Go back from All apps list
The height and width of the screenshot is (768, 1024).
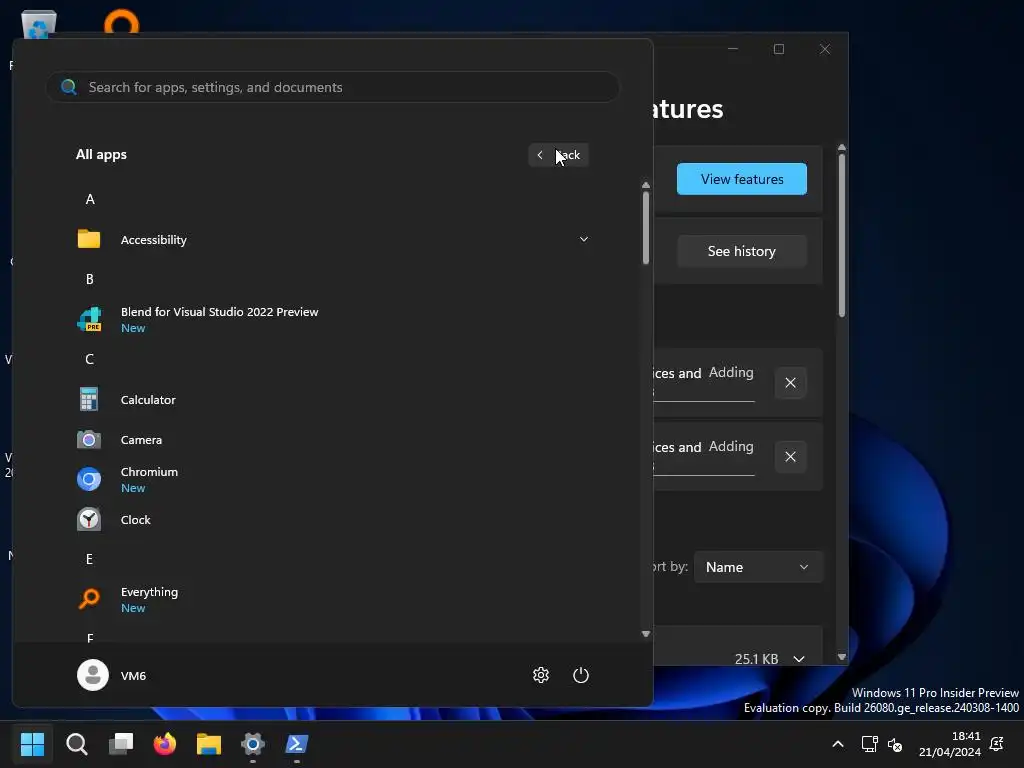(x=558, y=155)
